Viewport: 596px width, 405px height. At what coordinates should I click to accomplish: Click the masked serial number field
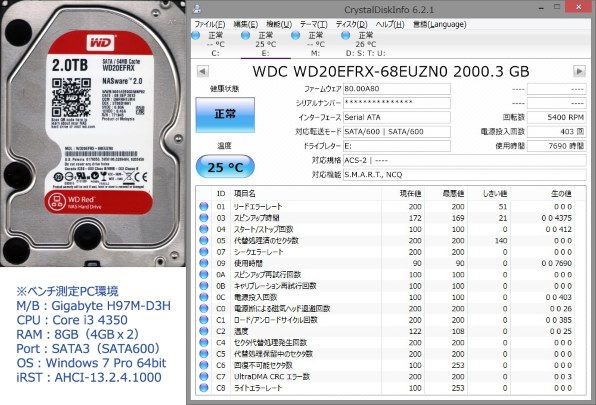tap(397, 103)
